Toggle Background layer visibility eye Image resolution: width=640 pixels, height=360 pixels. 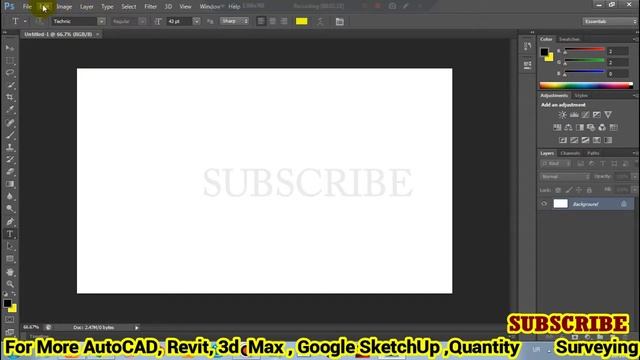(544, 204)
